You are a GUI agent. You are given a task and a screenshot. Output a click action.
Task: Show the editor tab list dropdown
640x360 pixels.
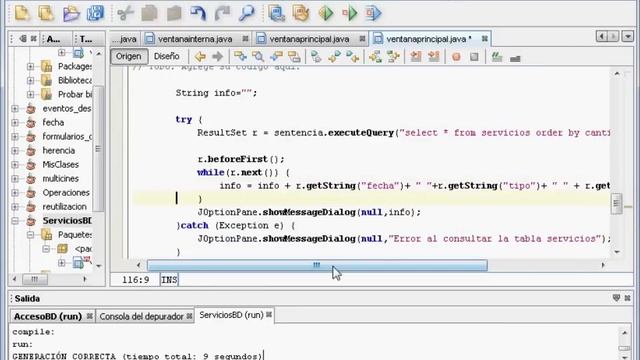[627, 37]
